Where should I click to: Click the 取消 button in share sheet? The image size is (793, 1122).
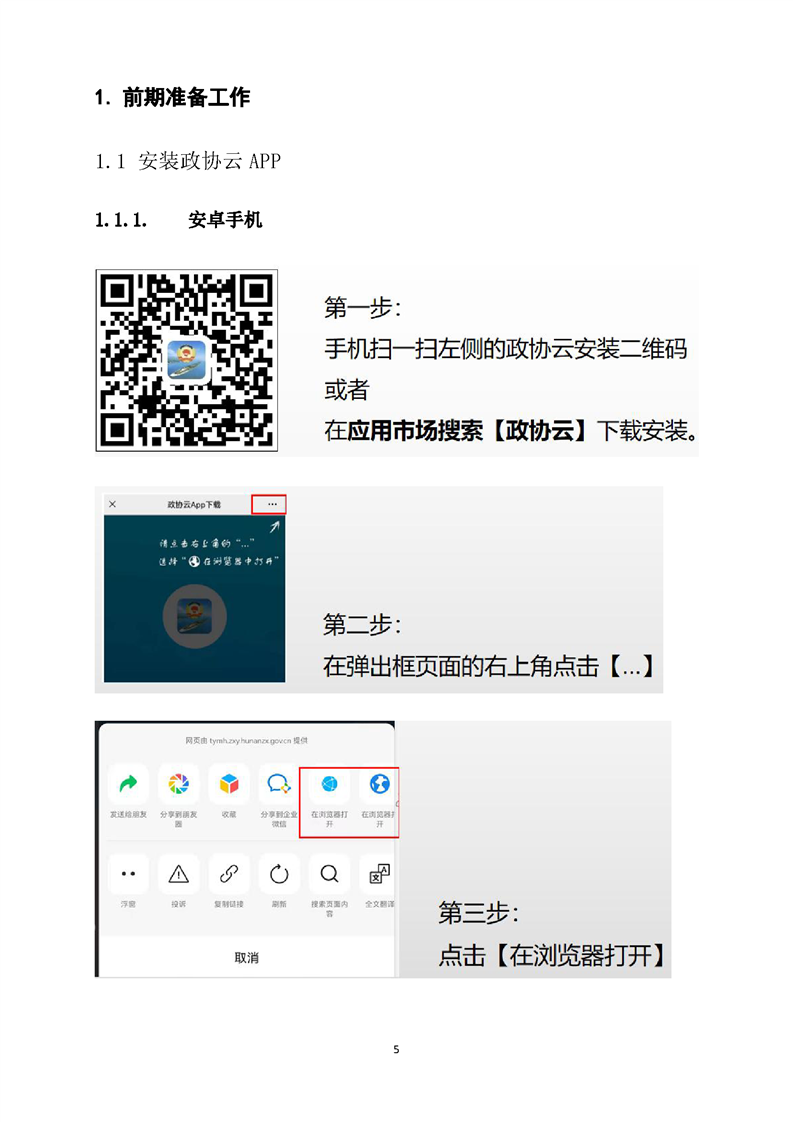pyautogui.click(x=246, y=957)
